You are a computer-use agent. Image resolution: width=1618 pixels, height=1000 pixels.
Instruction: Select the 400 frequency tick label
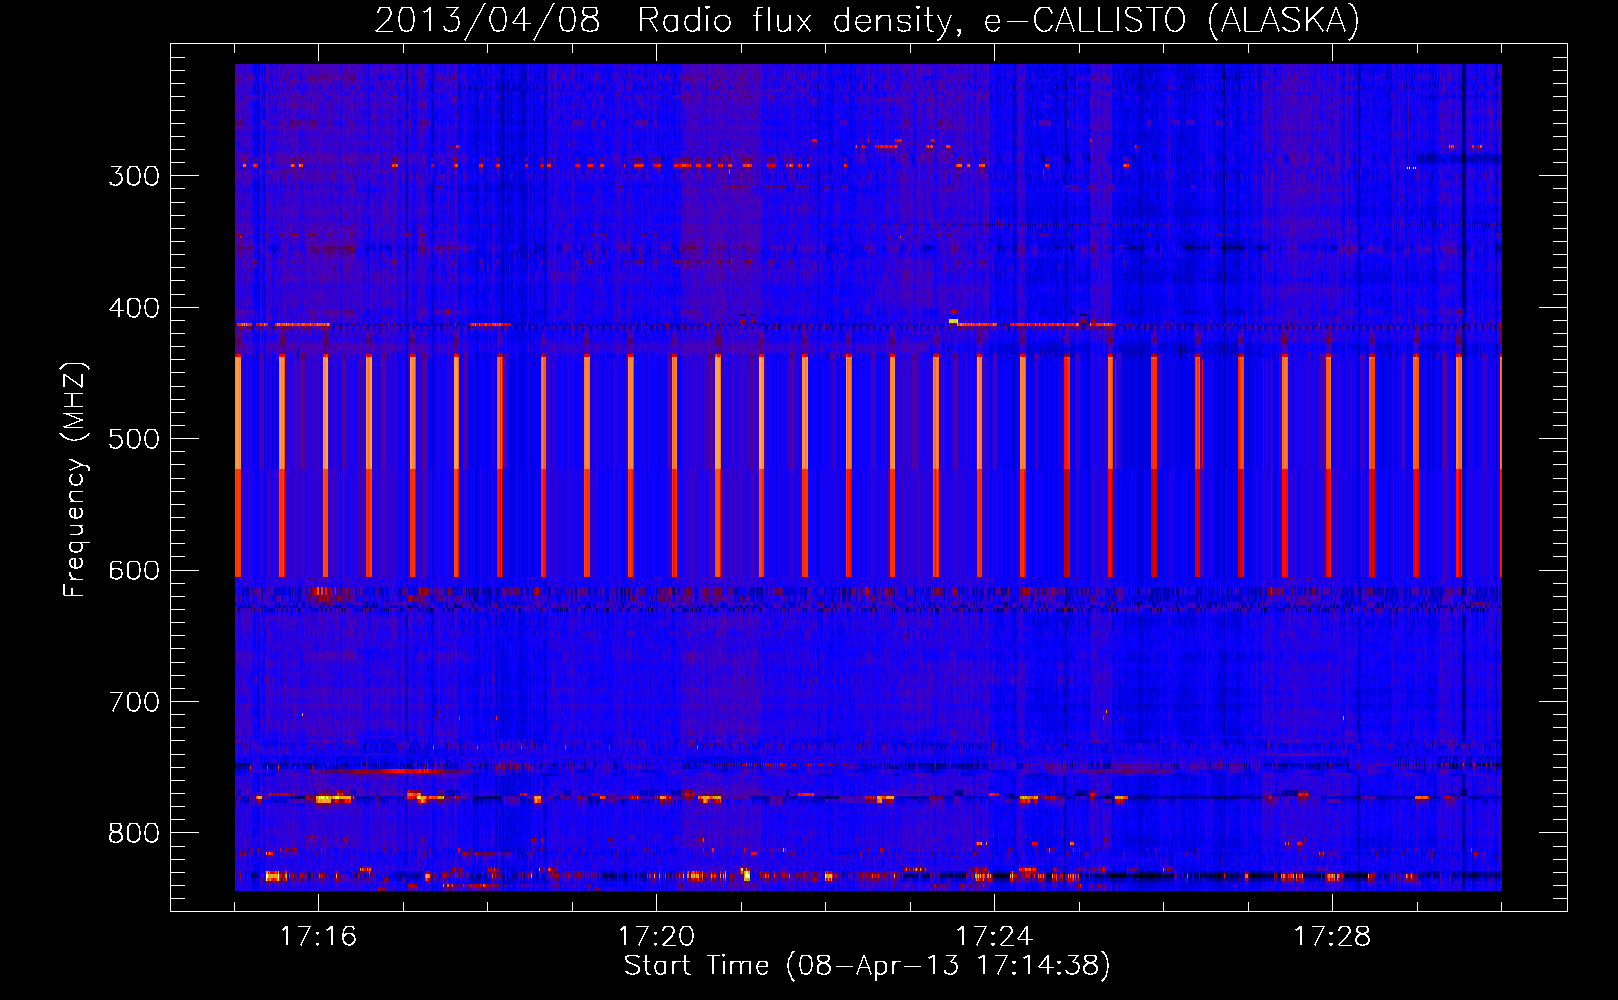coord(134,308)
